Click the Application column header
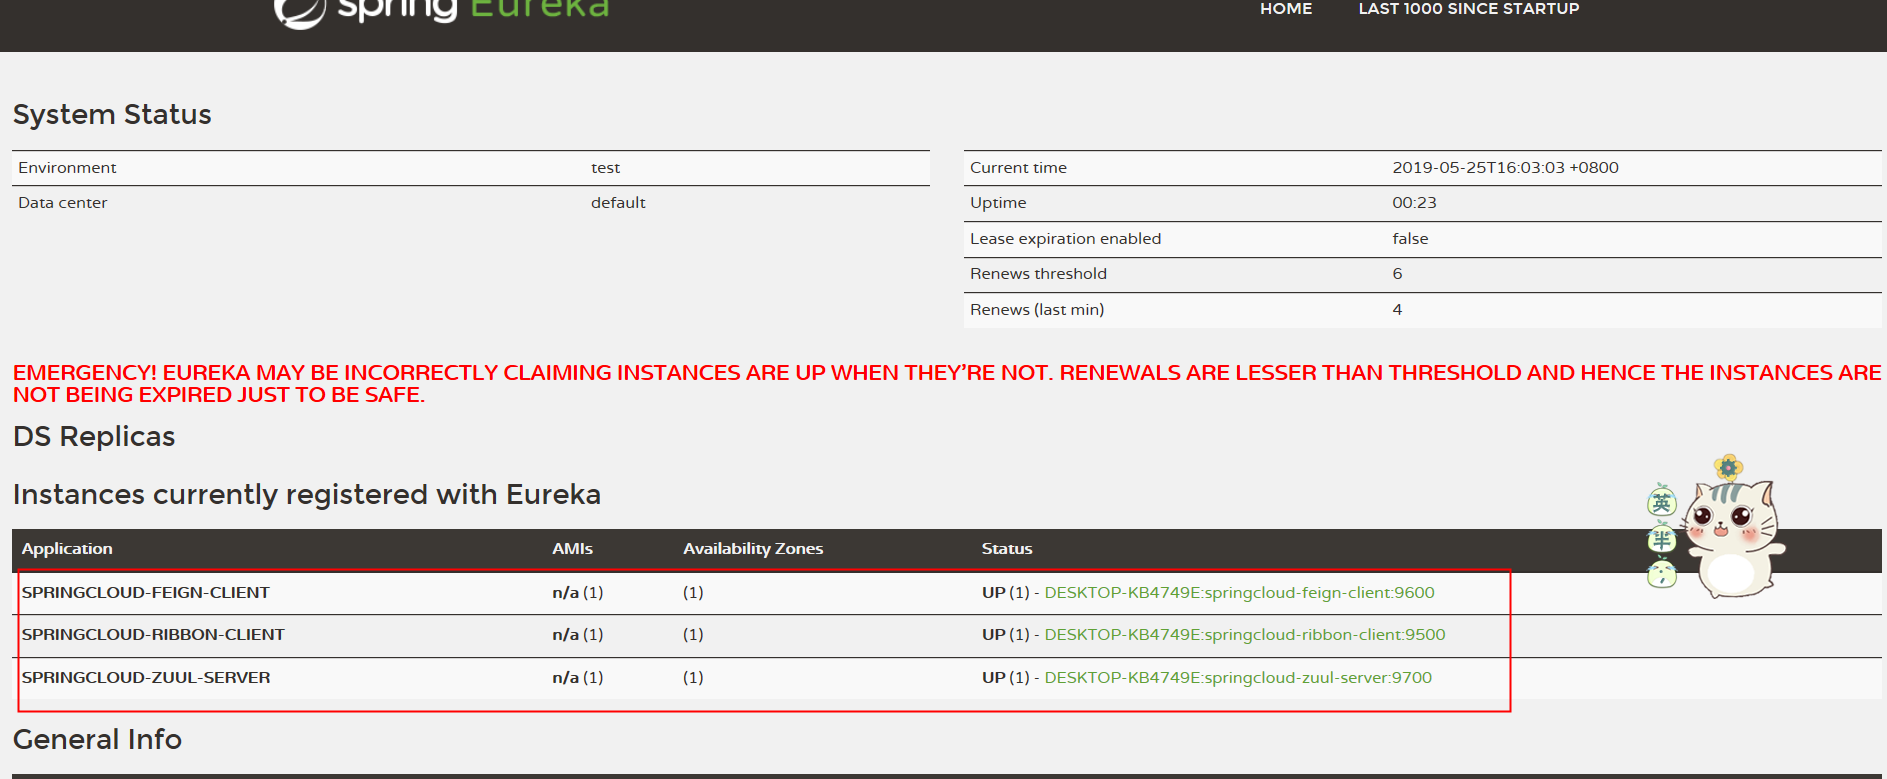Viewport: 1887px width, 779px height. point(67,548)
